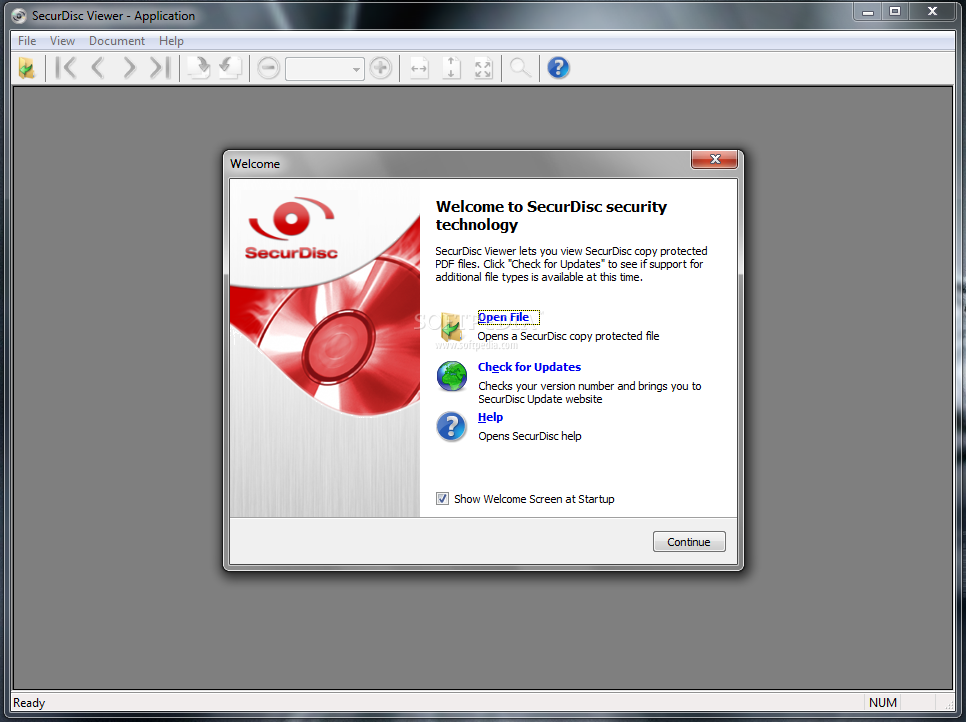Click the blue help question toolbar icon
This screenshot has height=722, width=966.
(x=558, y=68)
